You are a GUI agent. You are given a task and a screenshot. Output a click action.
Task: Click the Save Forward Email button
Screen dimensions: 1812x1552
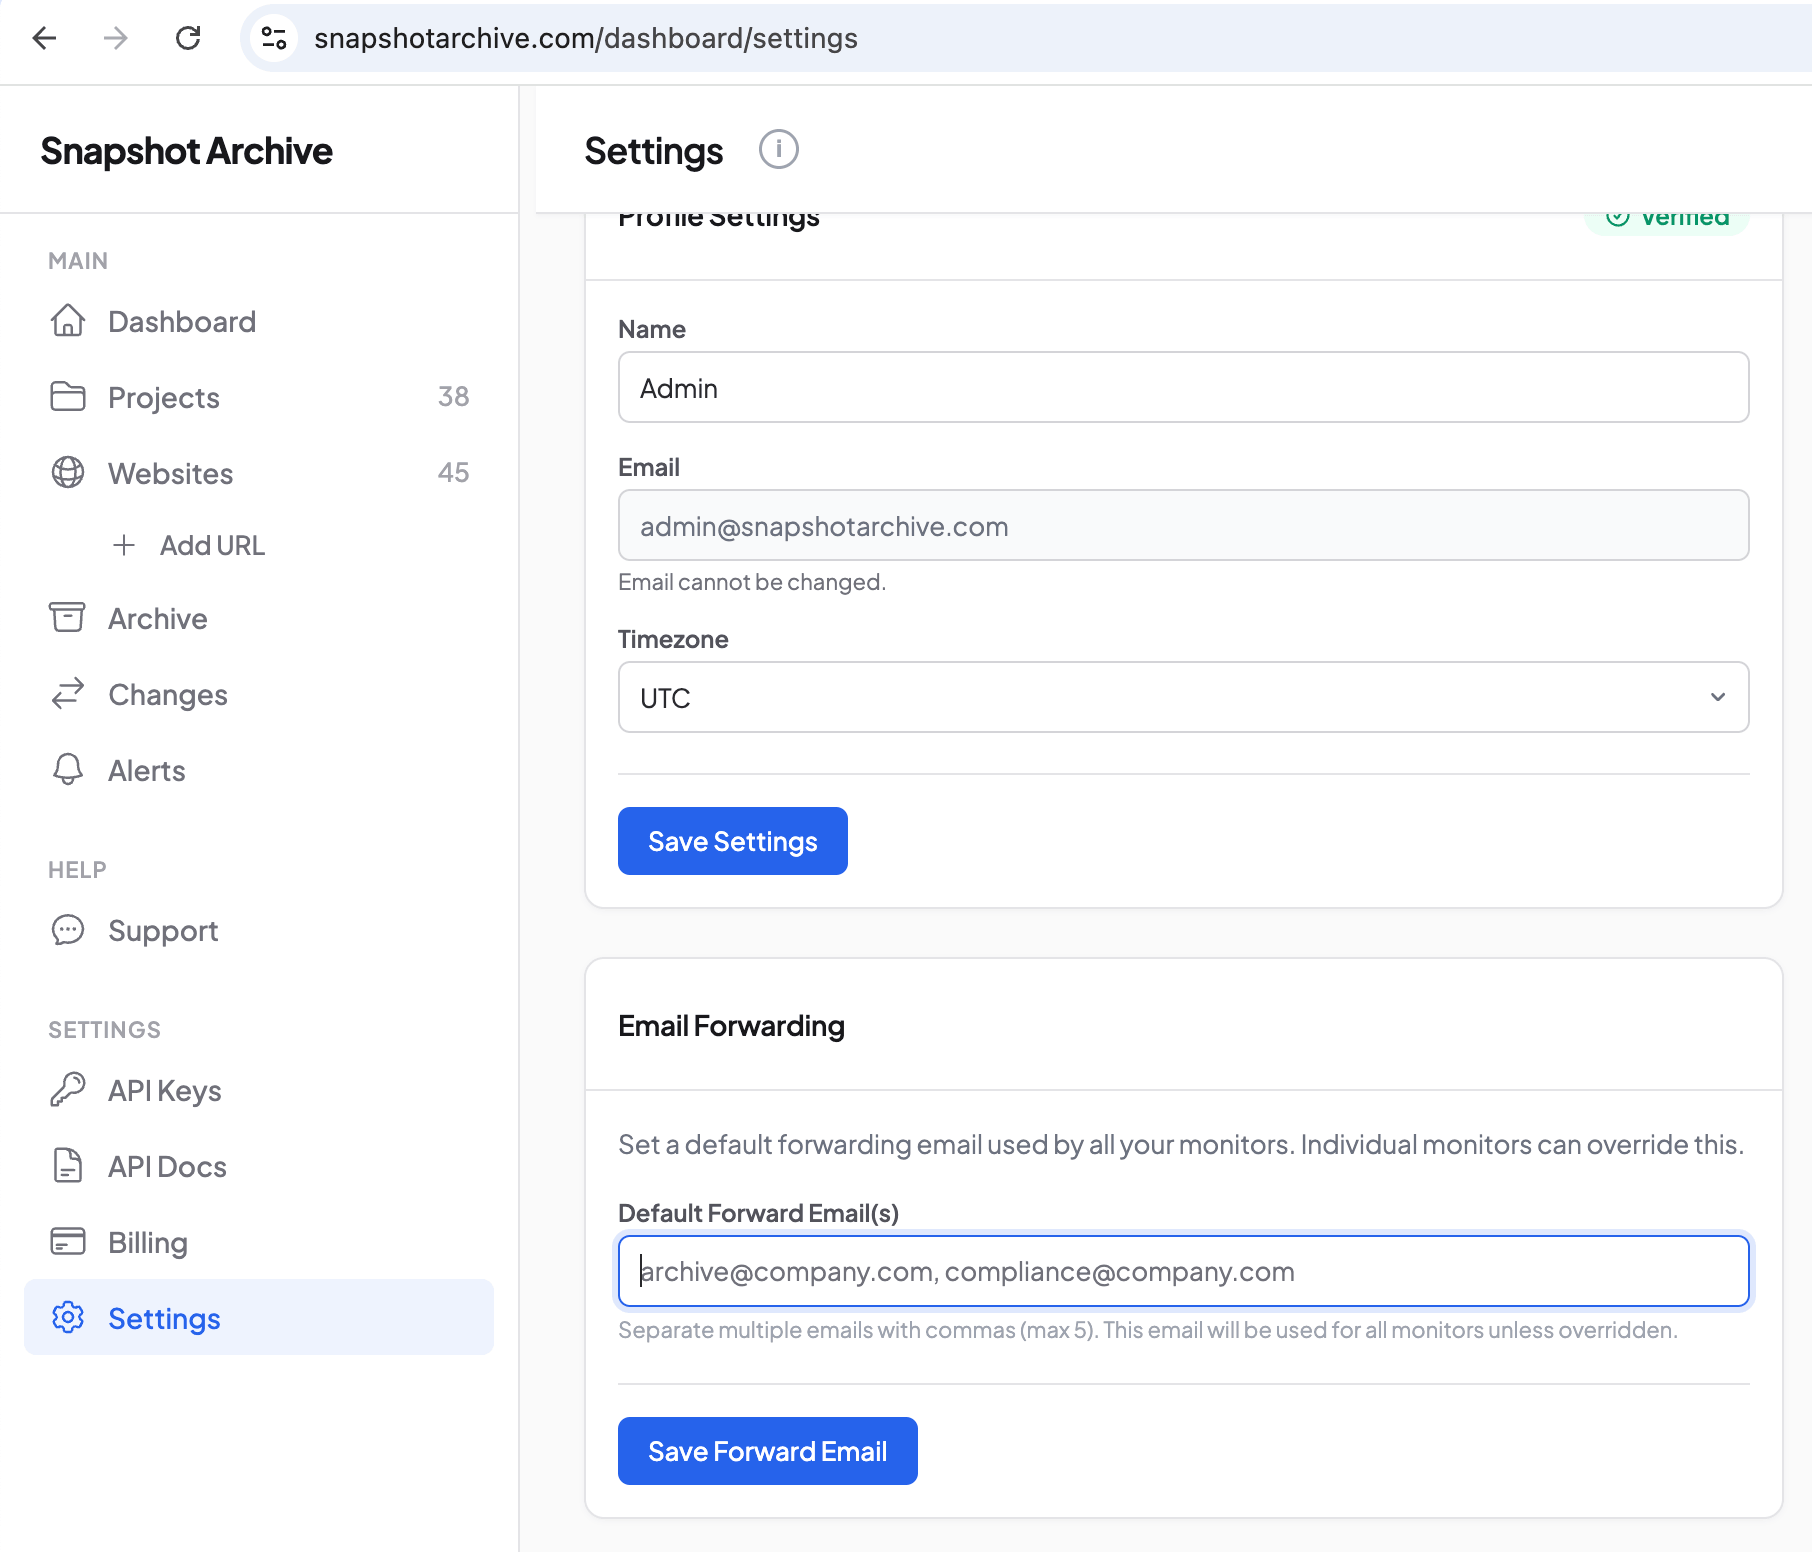(x=768, y=1451)
